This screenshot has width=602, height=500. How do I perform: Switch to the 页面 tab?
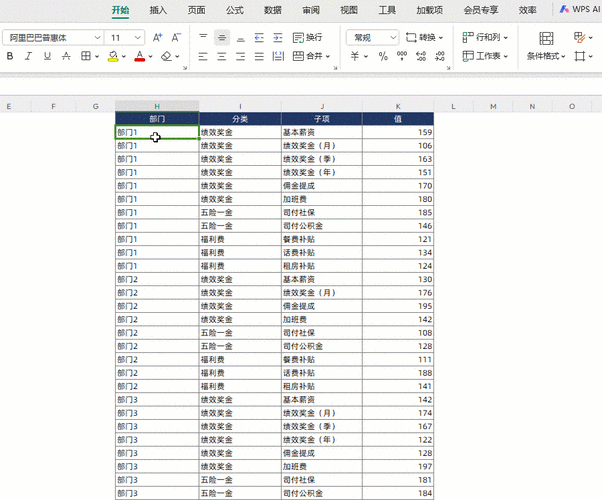196,10
